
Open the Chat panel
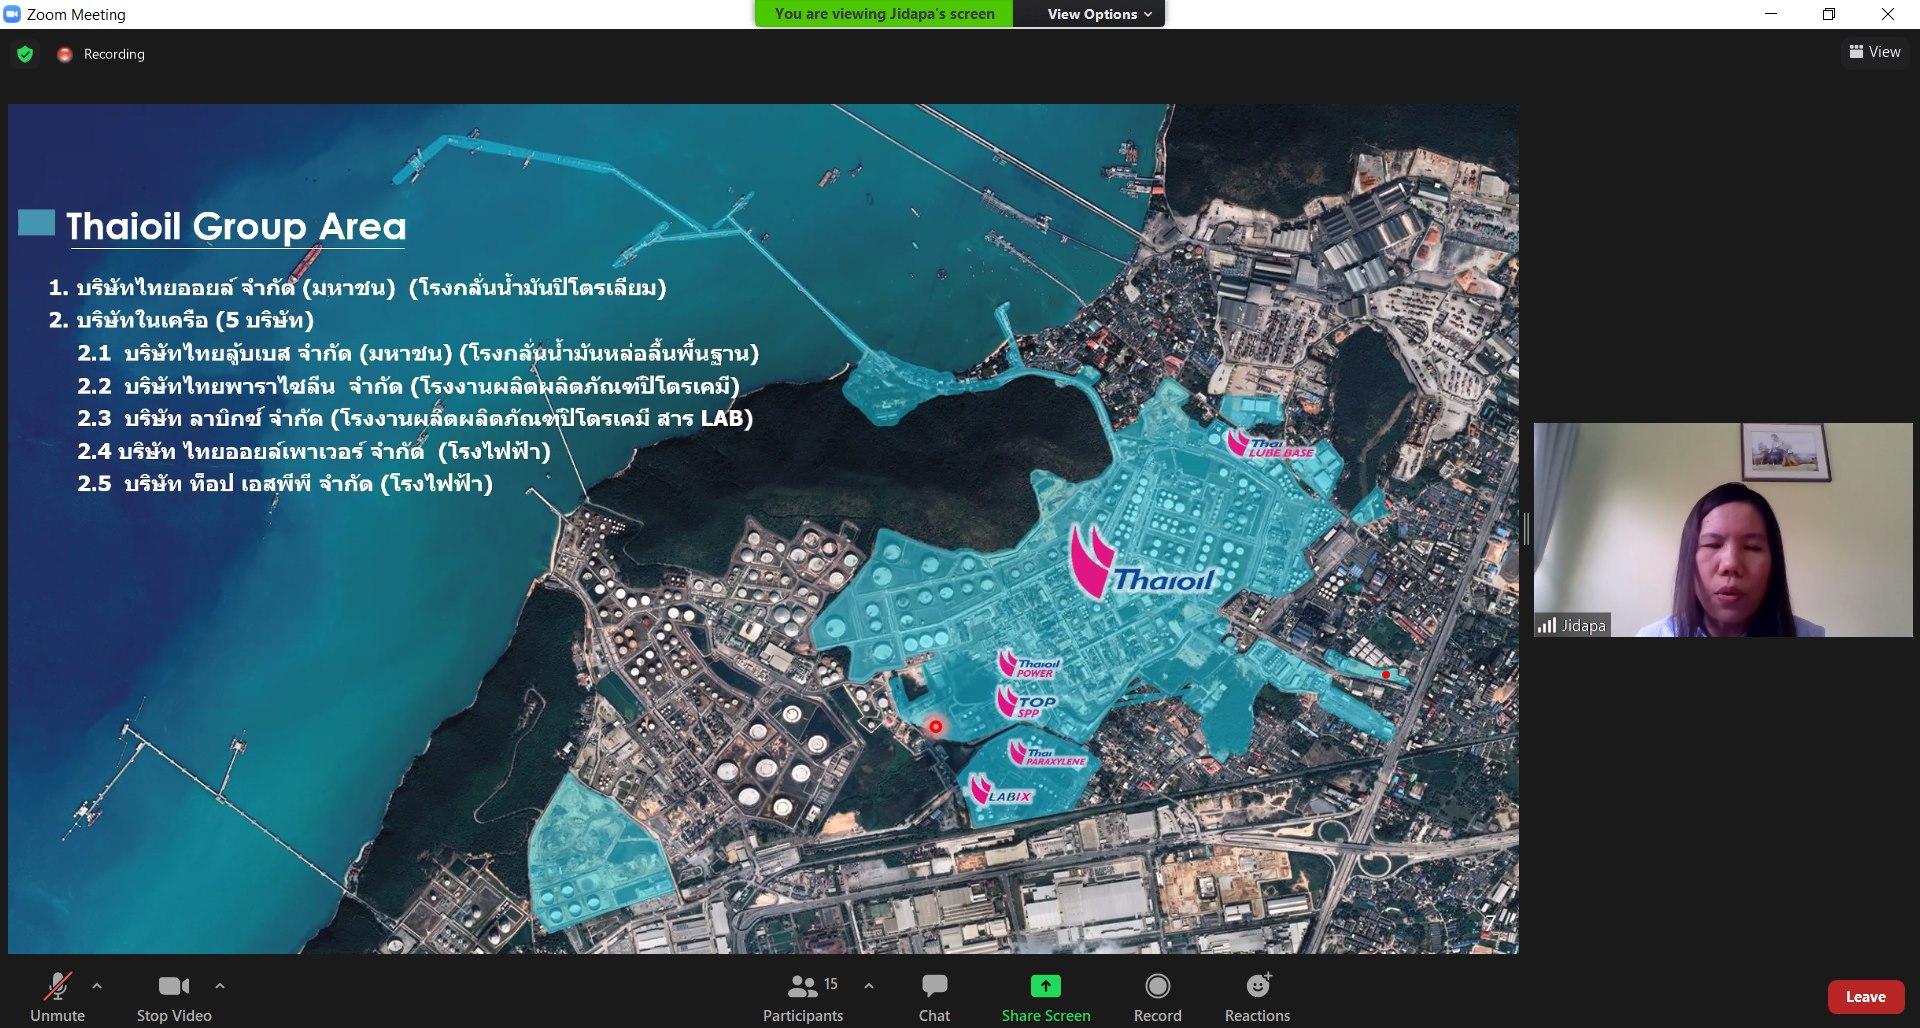pos(935,997)
